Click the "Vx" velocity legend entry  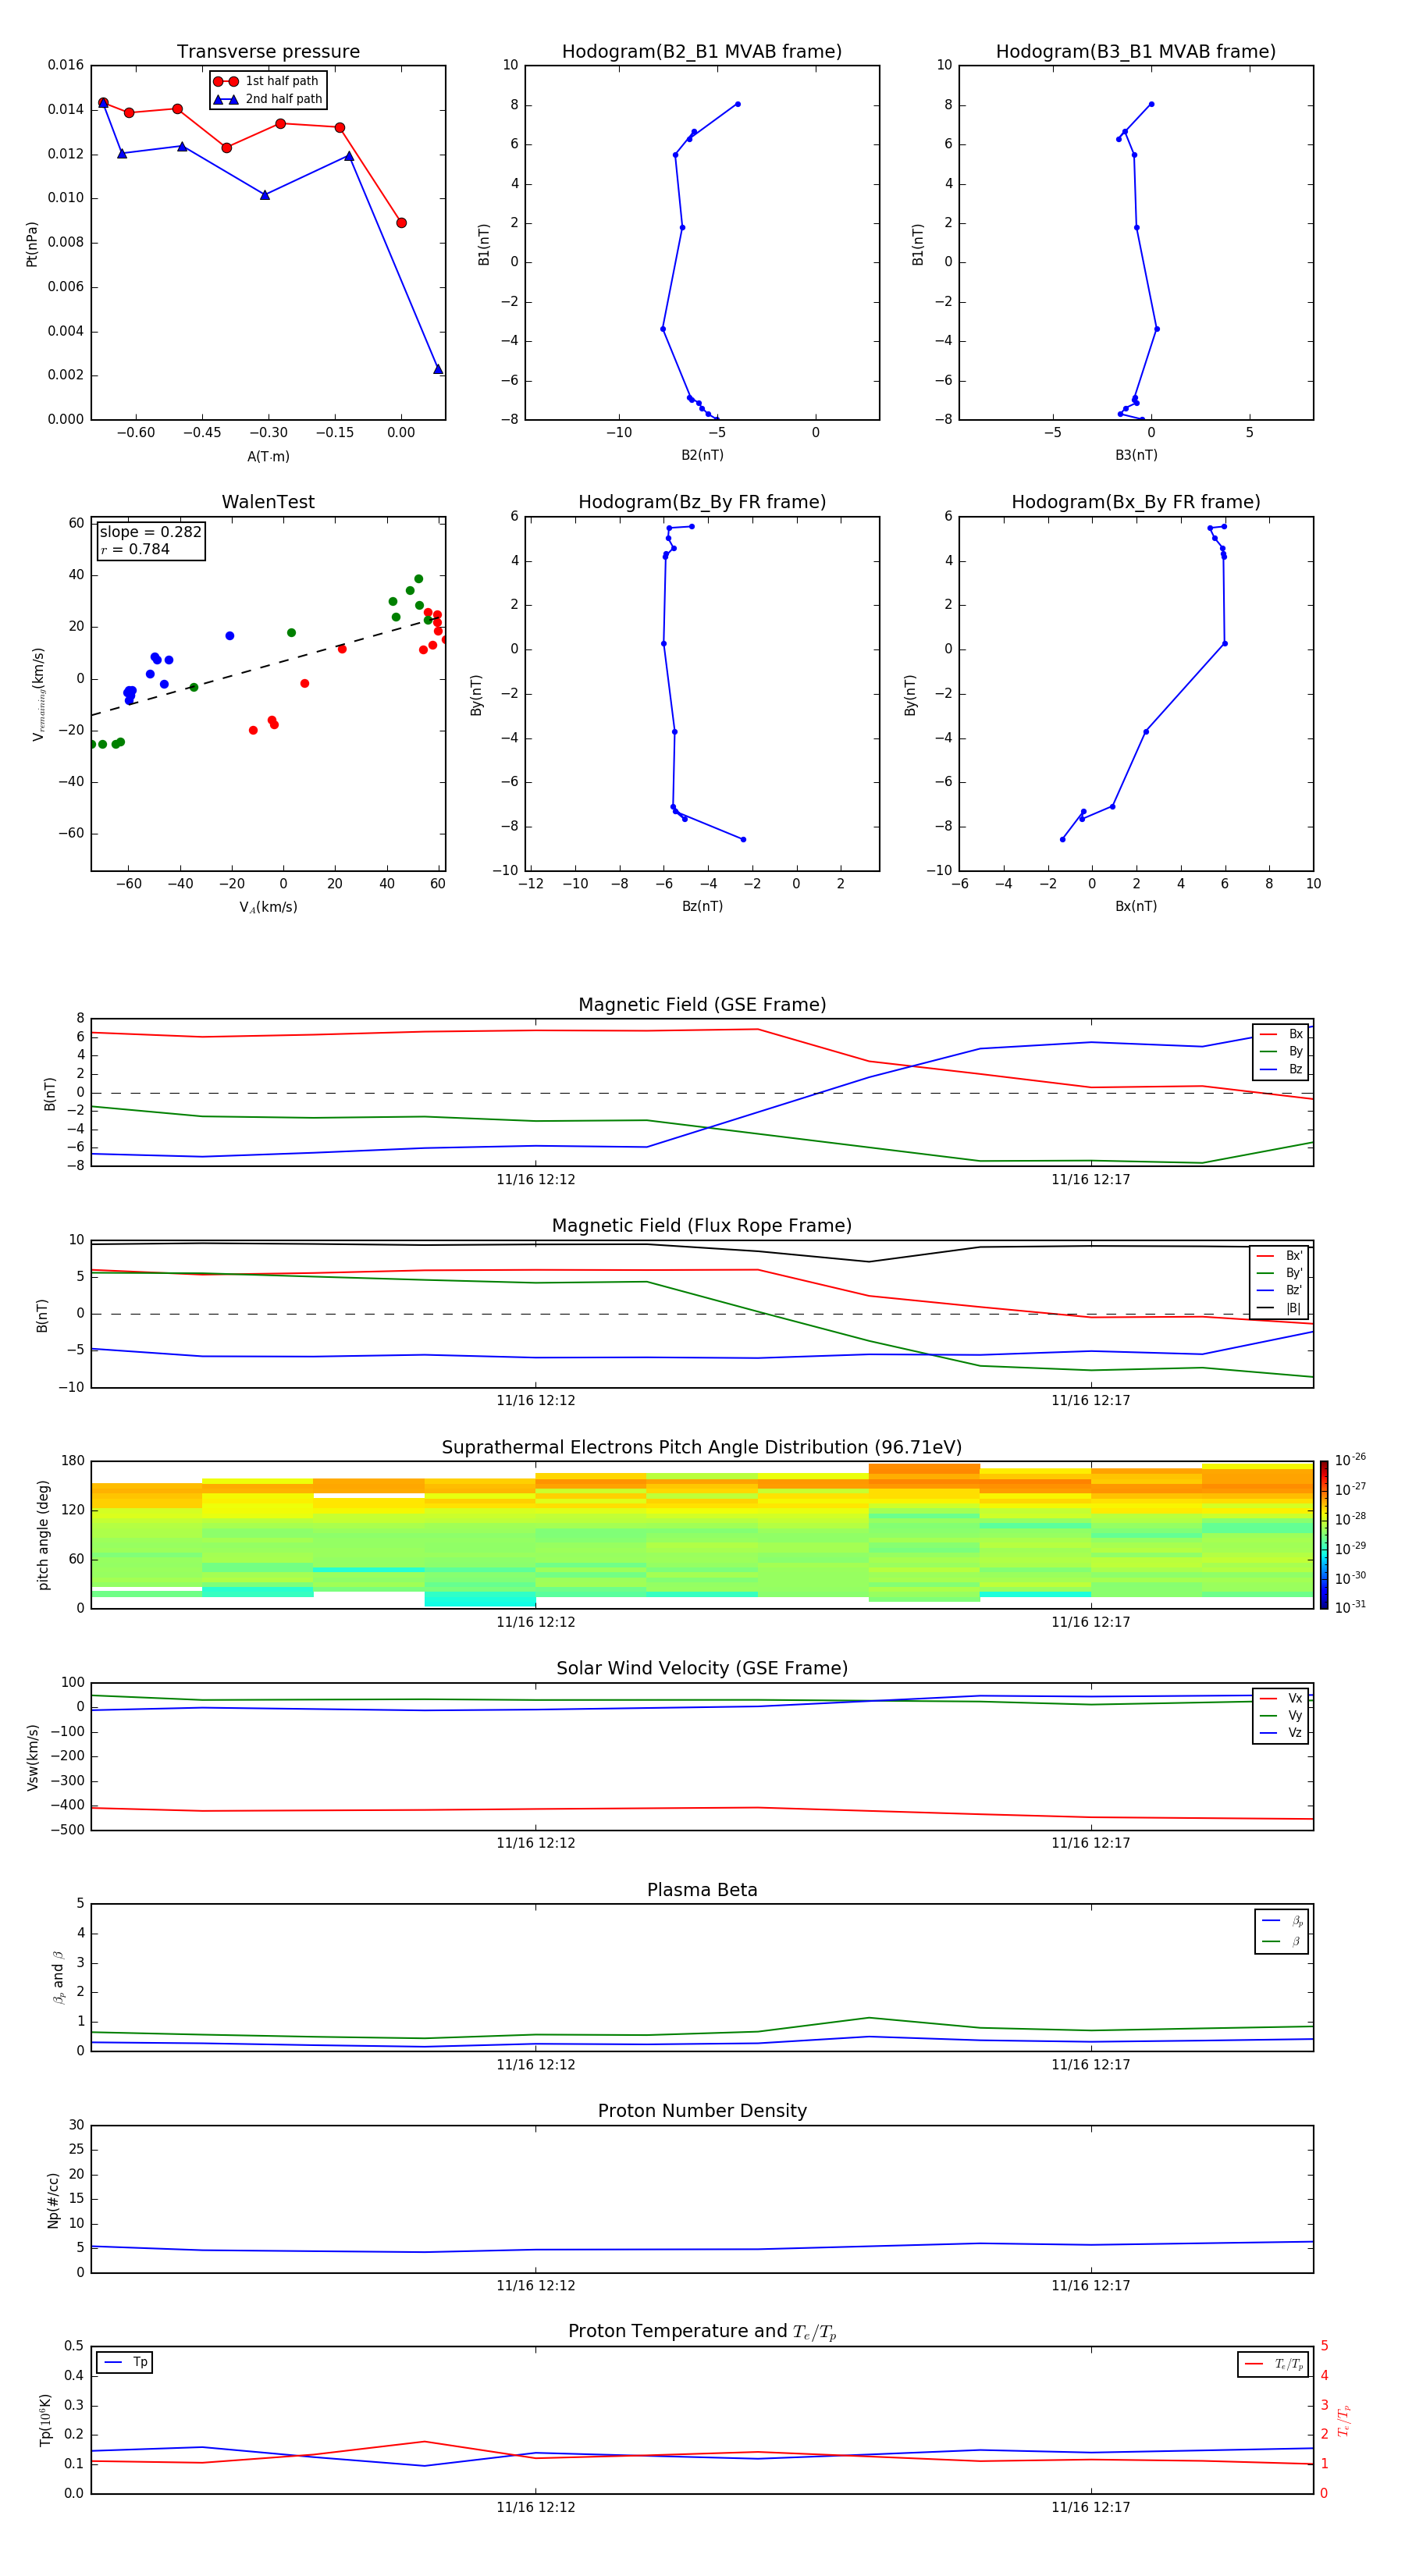click(1281, 1699)
